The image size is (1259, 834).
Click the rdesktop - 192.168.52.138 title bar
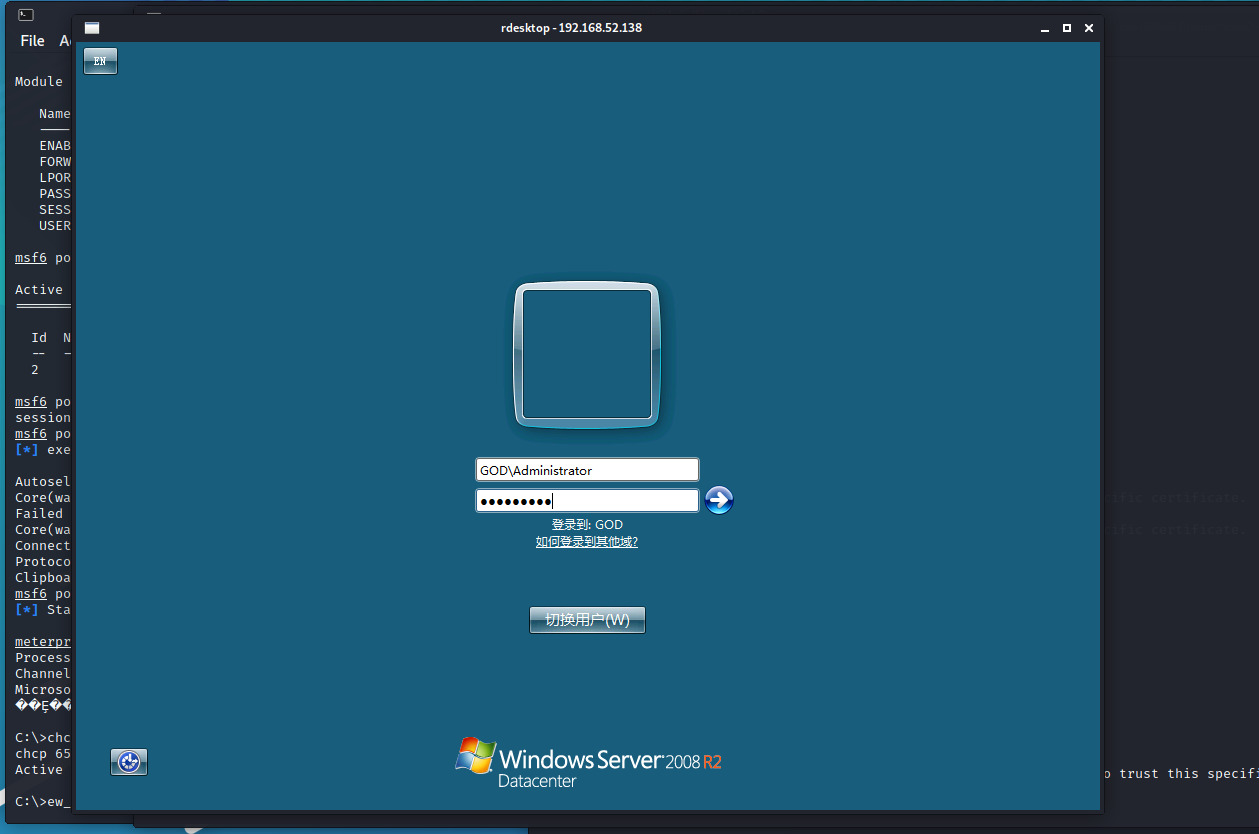click(571, 28)
